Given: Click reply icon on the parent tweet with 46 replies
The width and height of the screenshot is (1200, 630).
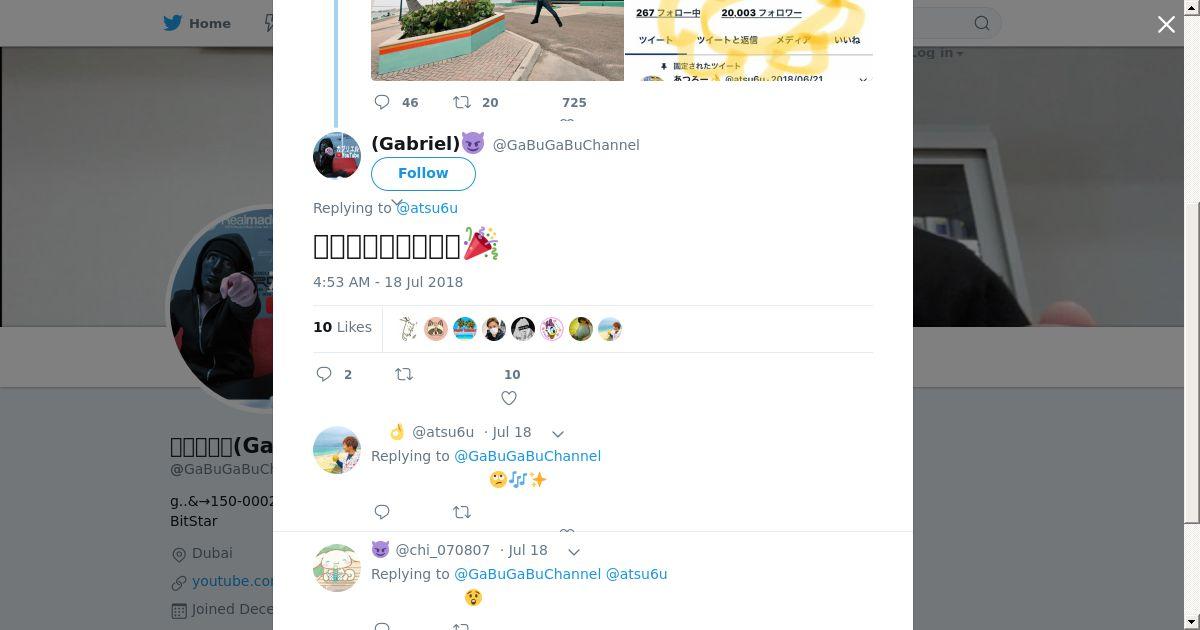Looking at the screenshot, I should (382, 102).
